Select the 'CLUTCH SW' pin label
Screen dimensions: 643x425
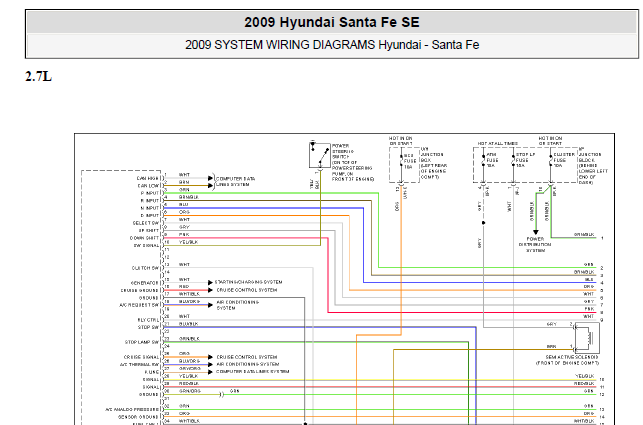(145, 268)
